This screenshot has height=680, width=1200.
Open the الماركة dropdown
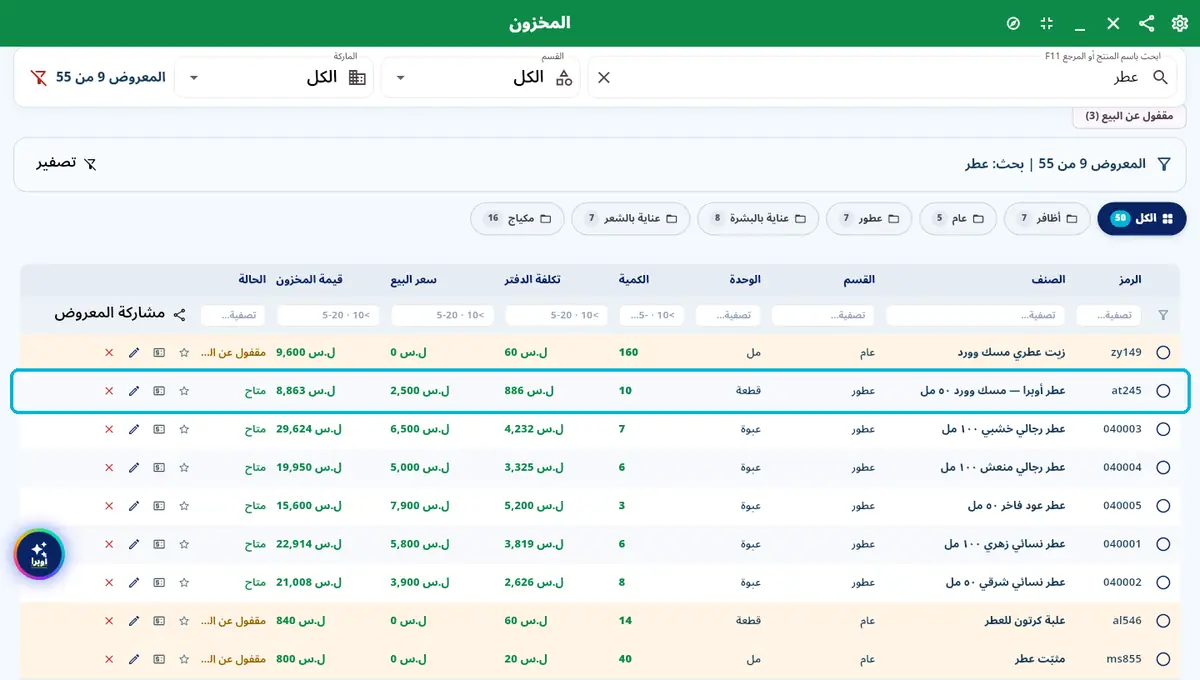coord(274,77)
